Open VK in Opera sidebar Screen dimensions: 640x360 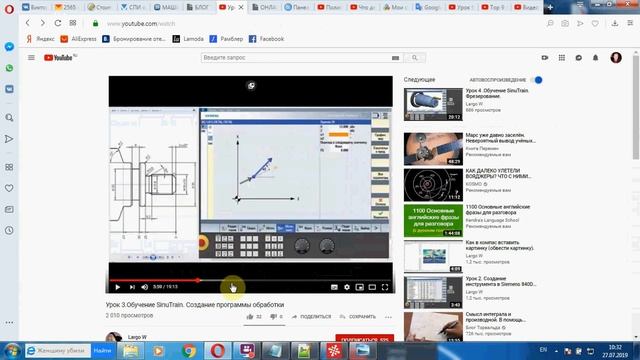9,89
